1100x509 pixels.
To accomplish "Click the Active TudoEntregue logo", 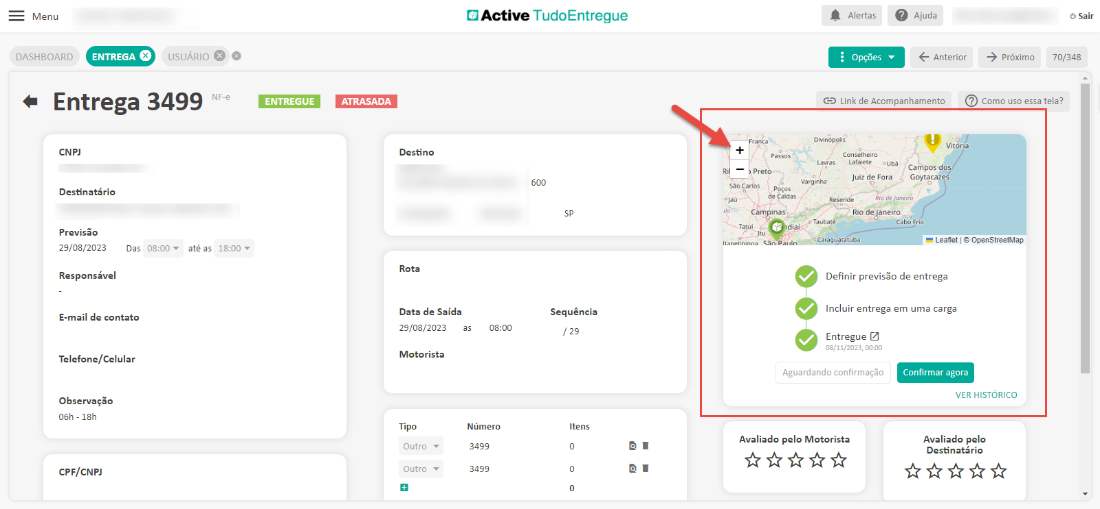I will [x=547, y=15].
